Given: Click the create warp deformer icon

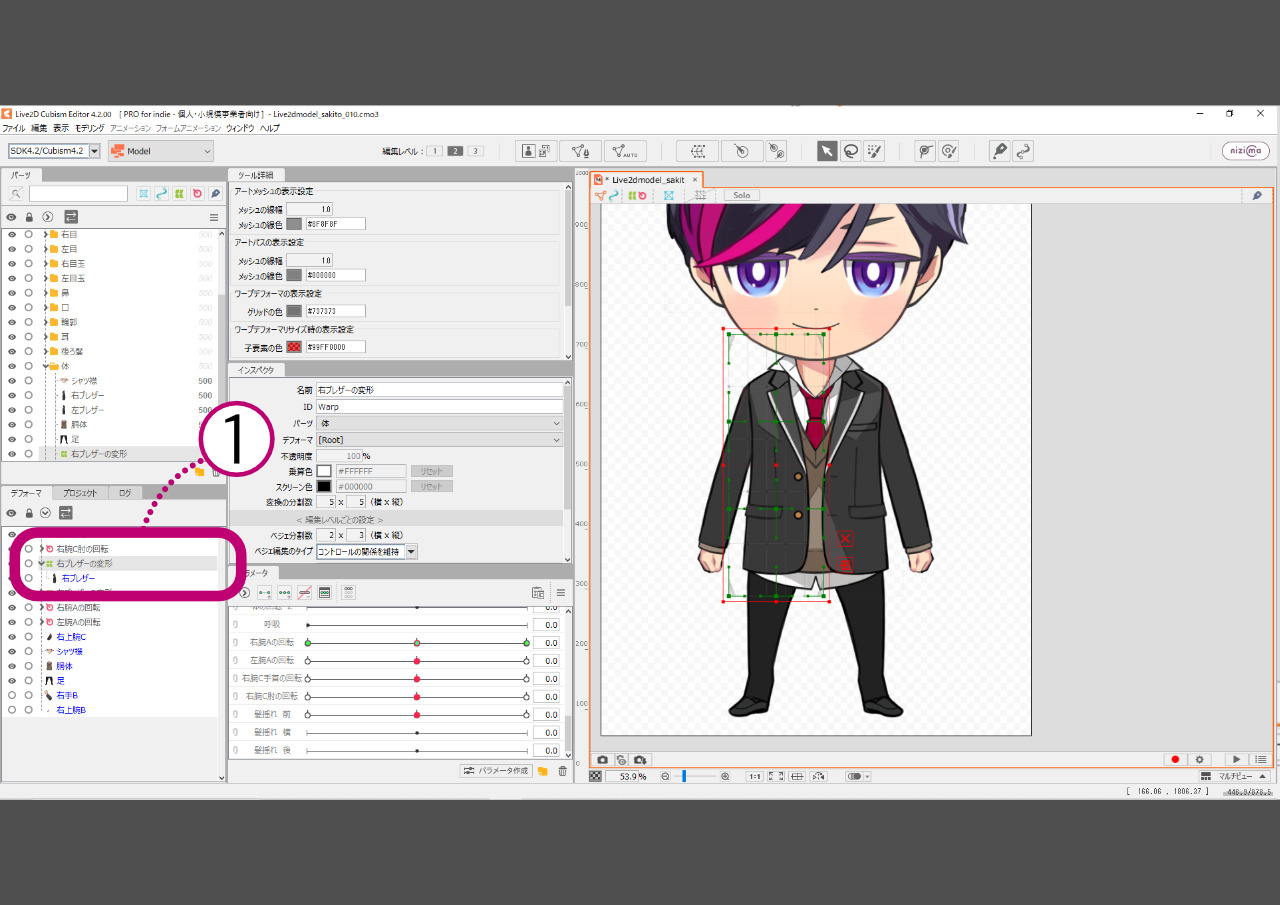Looking at the screenshot, I should click(698, 151).
